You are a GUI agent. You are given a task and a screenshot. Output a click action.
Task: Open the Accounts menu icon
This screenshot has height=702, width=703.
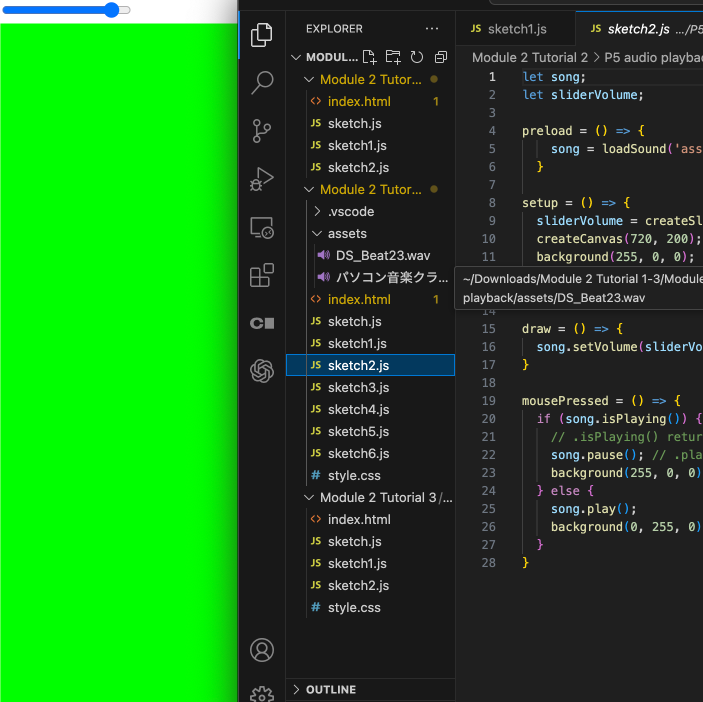click(262, 650)
